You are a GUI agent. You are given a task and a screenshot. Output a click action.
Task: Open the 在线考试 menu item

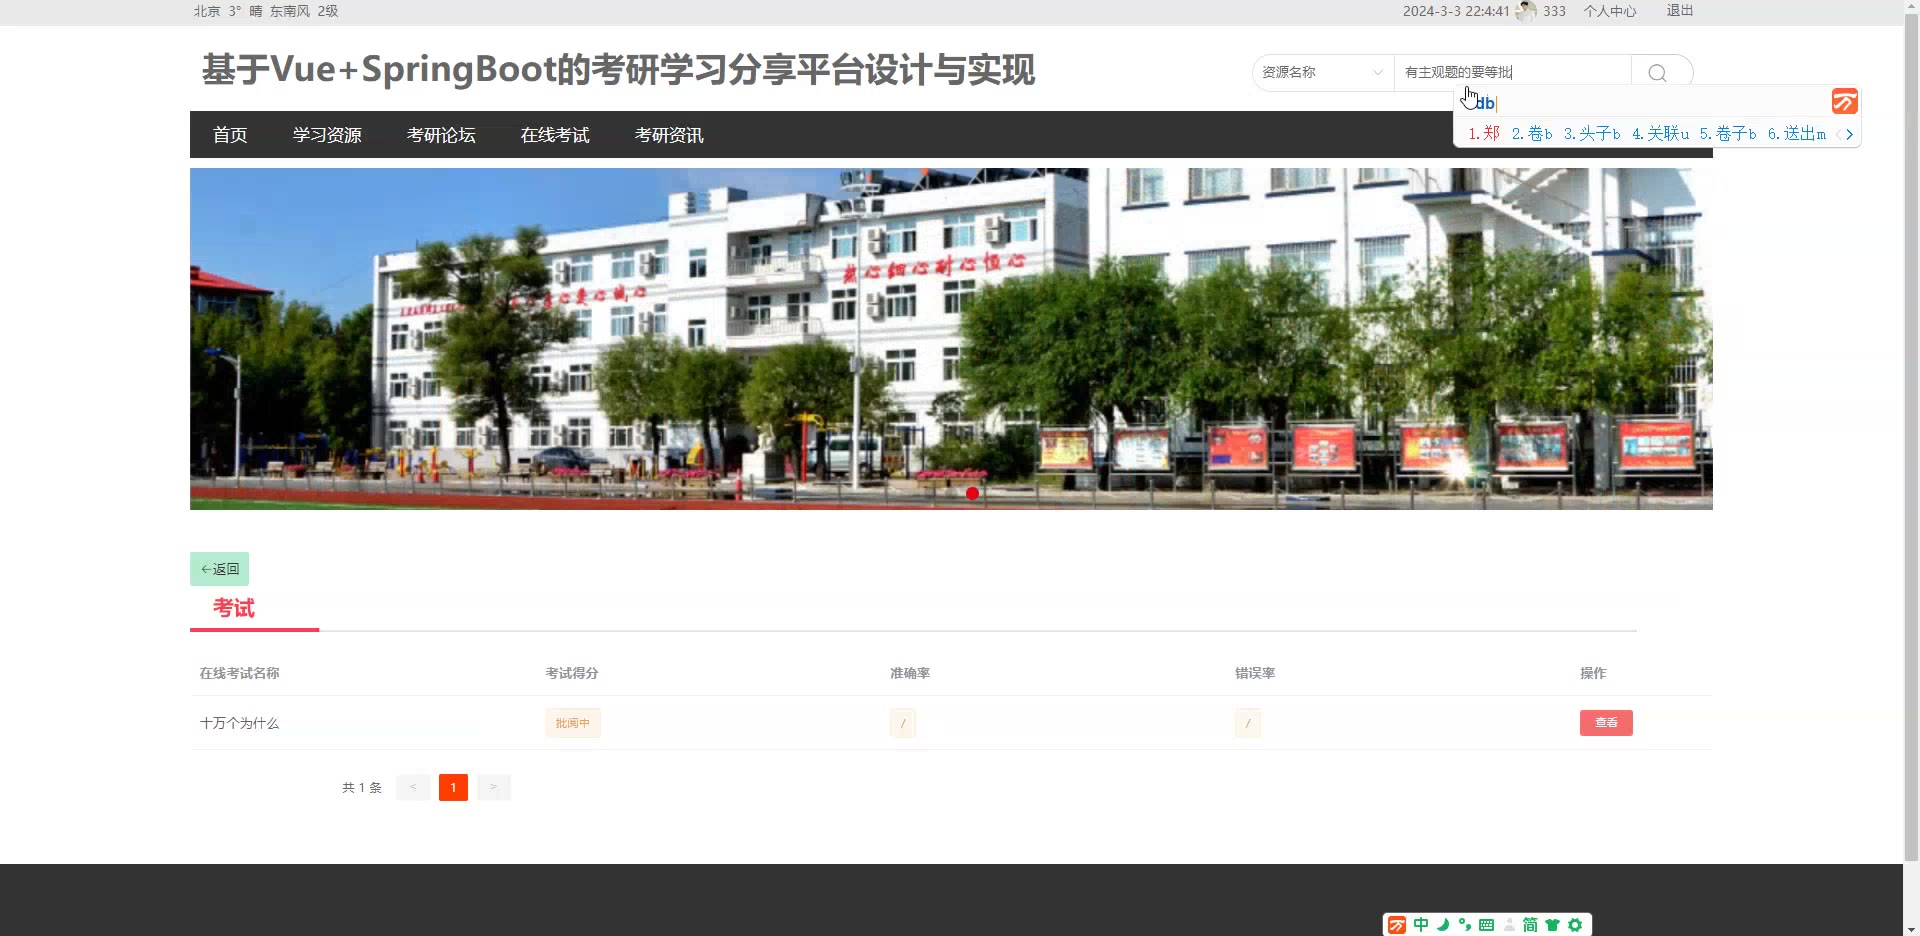click(x=555, y=135)
